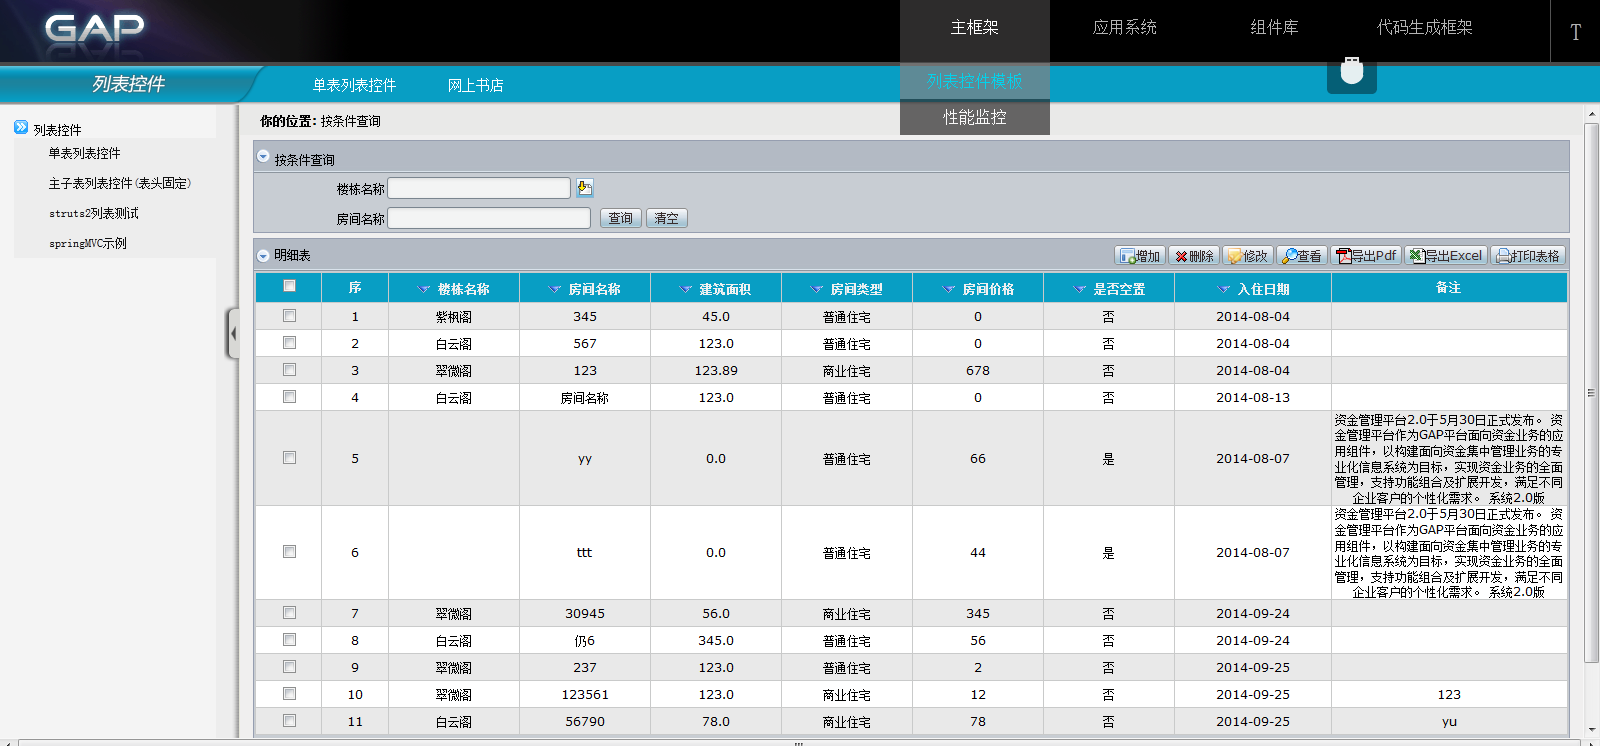Switch to the 网上书店 tab
Viewport: 1600px width, 746px height.
tap(475, 85)
